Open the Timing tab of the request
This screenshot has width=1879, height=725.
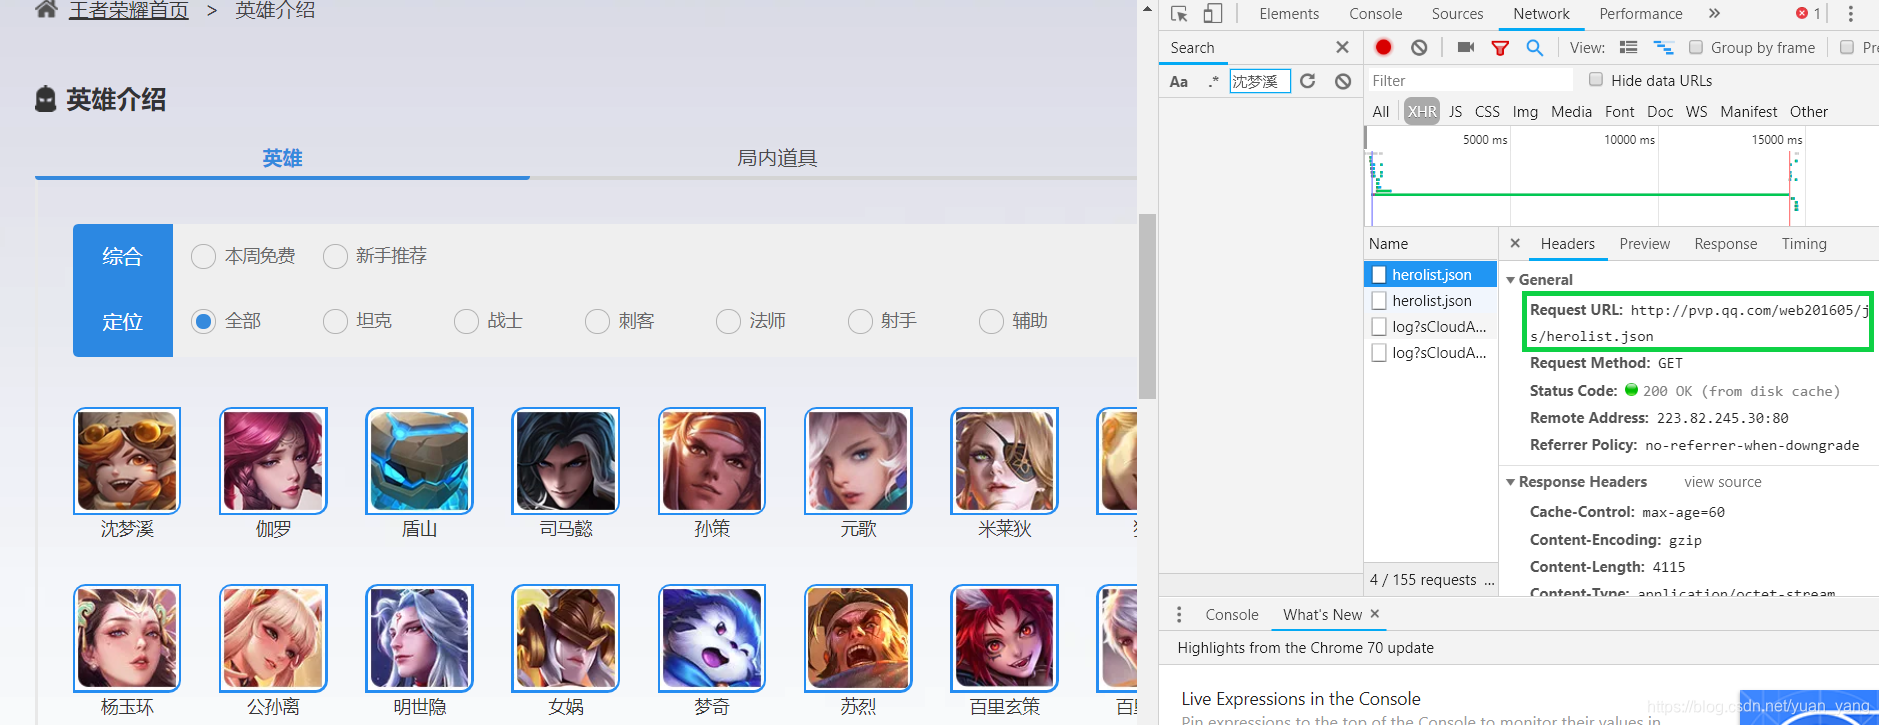pyautogui.click(x=1804, y=244)
